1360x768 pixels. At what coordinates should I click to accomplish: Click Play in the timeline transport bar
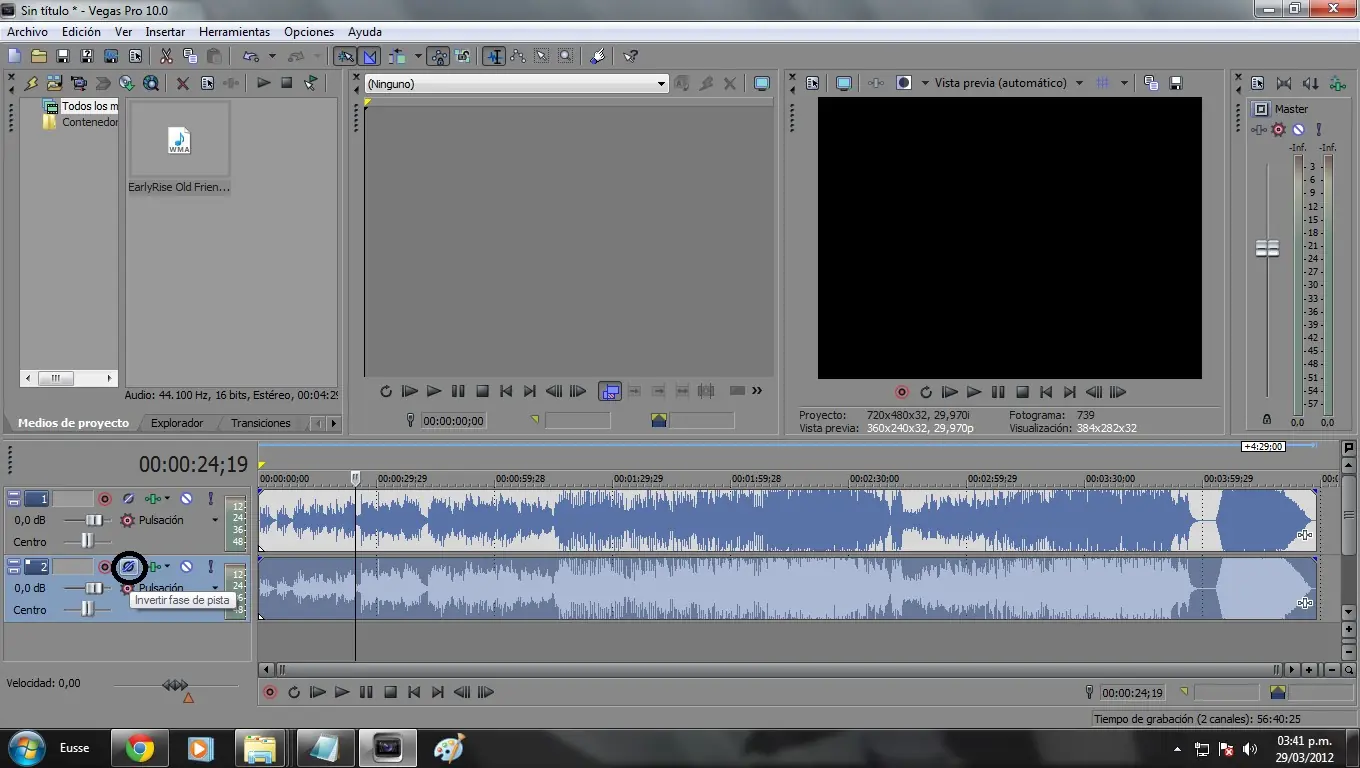click(342, 692)
